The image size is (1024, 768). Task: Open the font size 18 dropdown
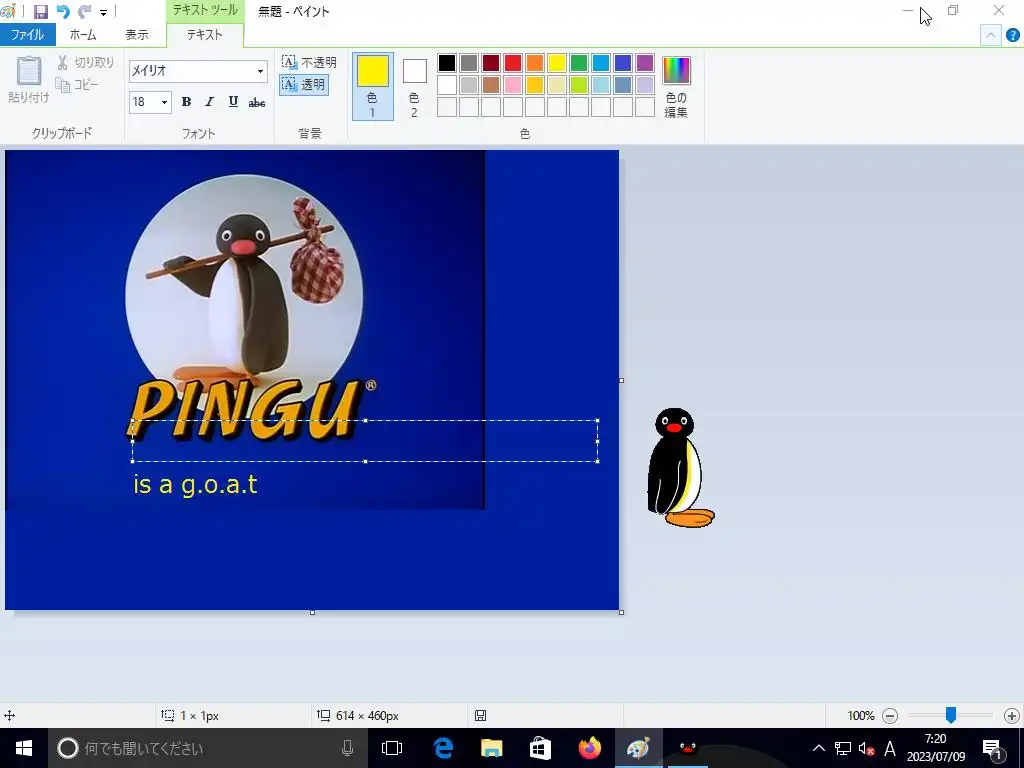click(x=165, y=102)
